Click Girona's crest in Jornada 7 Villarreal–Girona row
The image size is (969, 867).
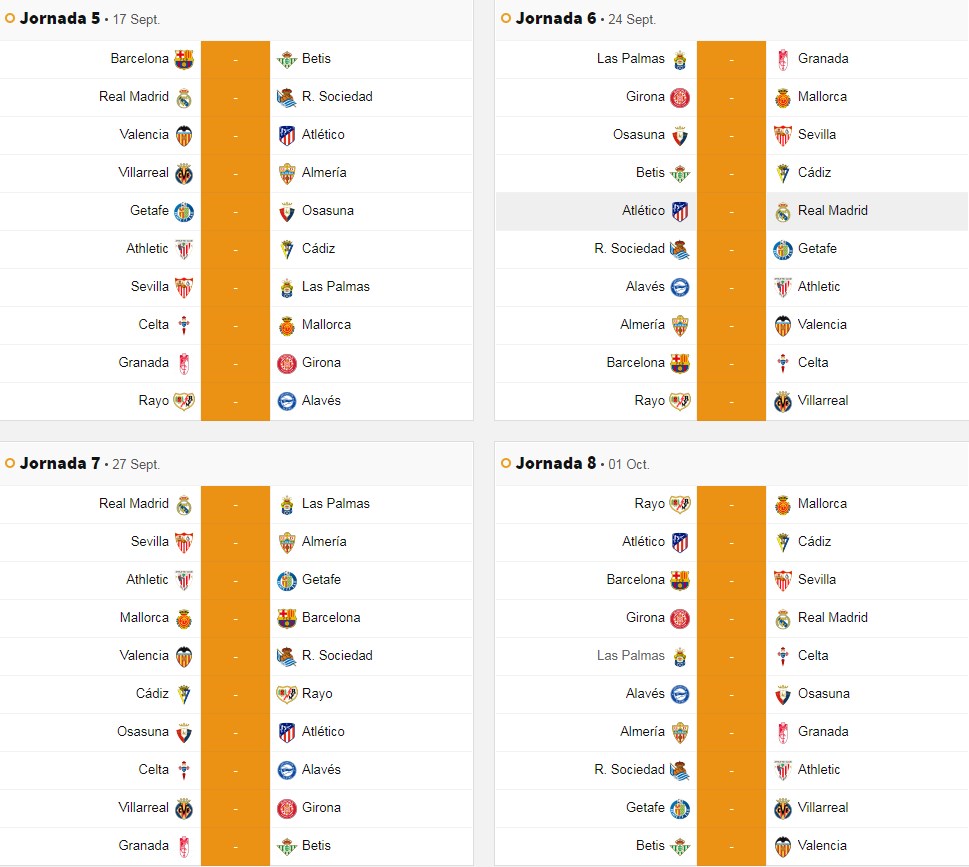tap(287, 808)
